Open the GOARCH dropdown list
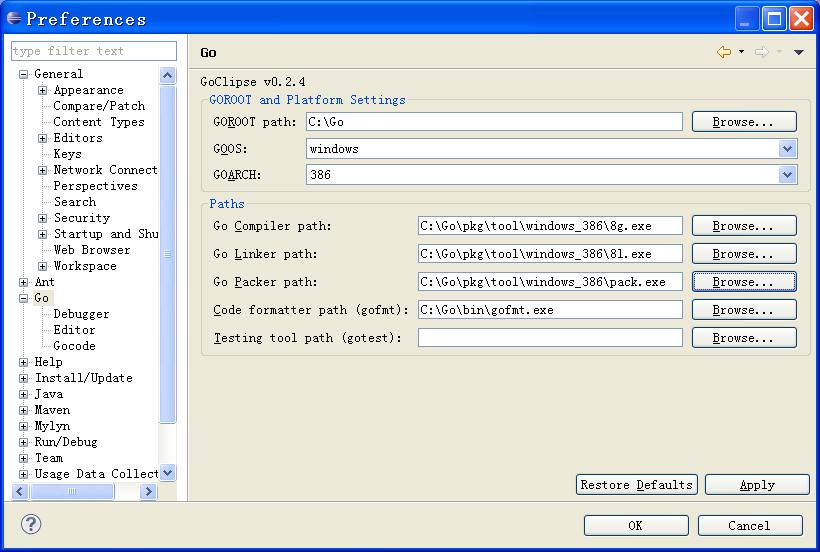The image size is (820, 552). (x=787, y=174)
